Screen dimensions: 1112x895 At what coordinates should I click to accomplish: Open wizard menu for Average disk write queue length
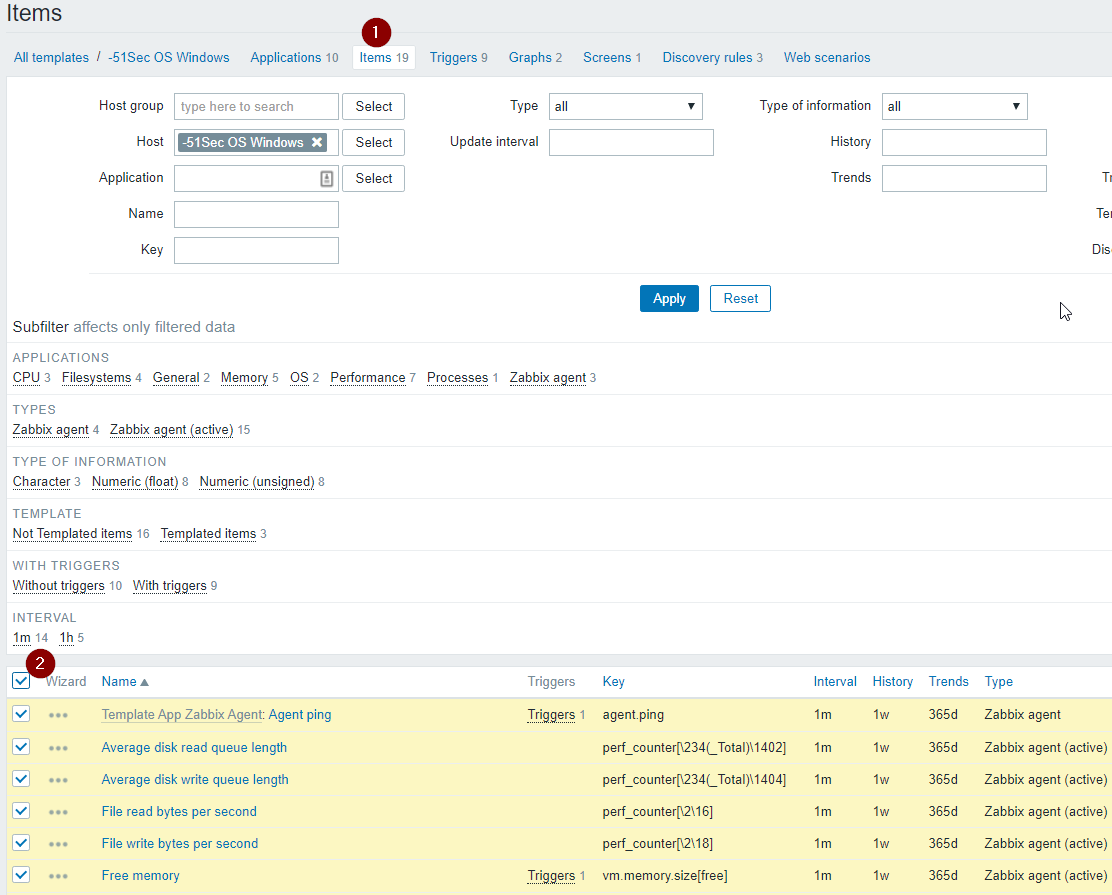point(58,779)
